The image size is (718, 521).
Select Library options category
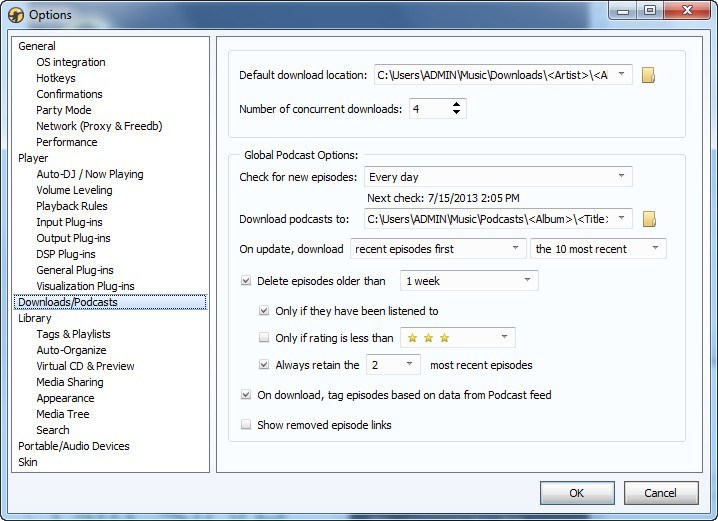point(34,318)
